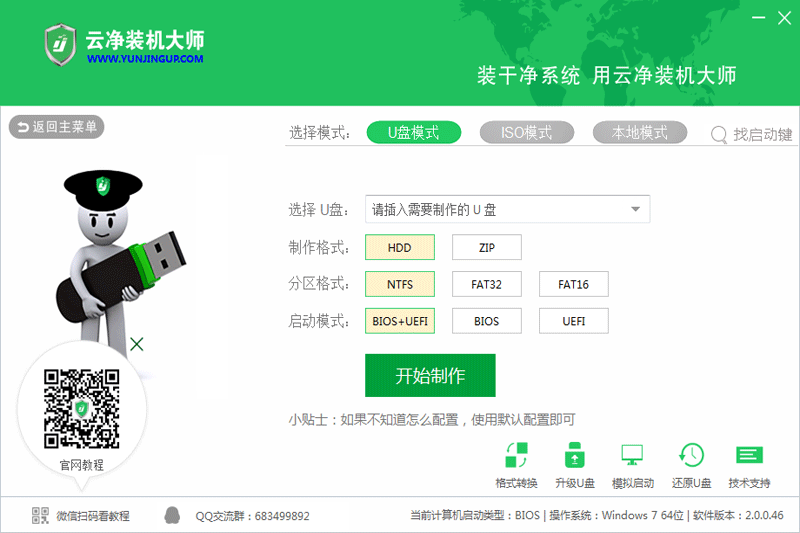Screen dimensions: 800x533
Task: Open the 请插入需要制作的U盘 combo box
Action: point(507,209)
